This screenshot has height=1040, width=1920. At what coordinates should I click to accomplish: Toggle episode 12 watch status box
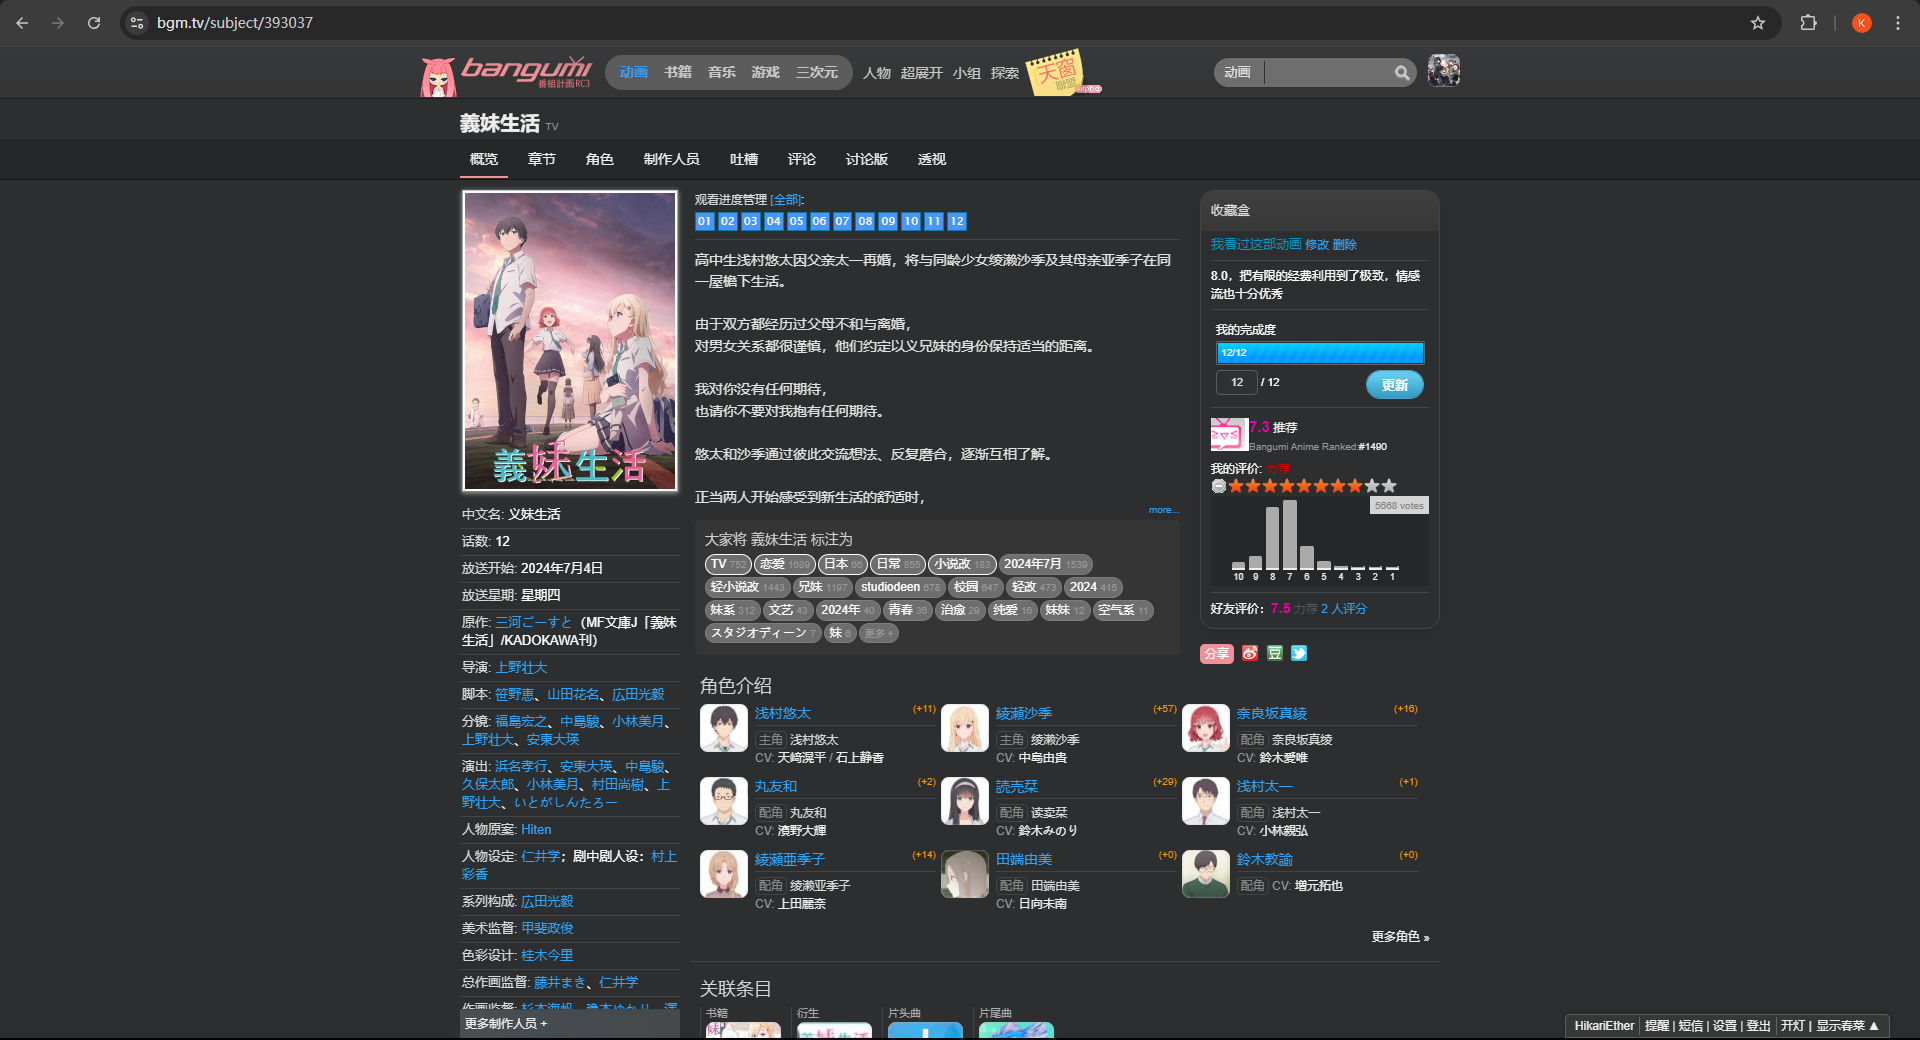[957, 221]
